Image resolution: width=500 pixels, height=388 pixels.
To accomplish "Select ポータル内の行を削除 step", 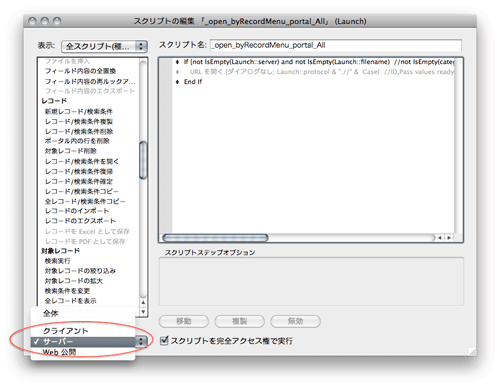I will click(x=77, y=141).
